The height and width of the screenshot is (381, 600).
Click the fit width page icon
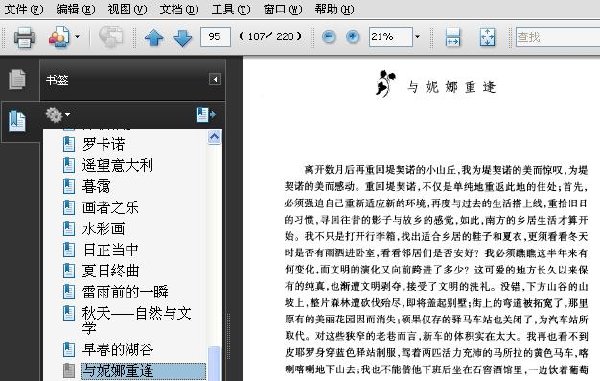coord(453,37)
